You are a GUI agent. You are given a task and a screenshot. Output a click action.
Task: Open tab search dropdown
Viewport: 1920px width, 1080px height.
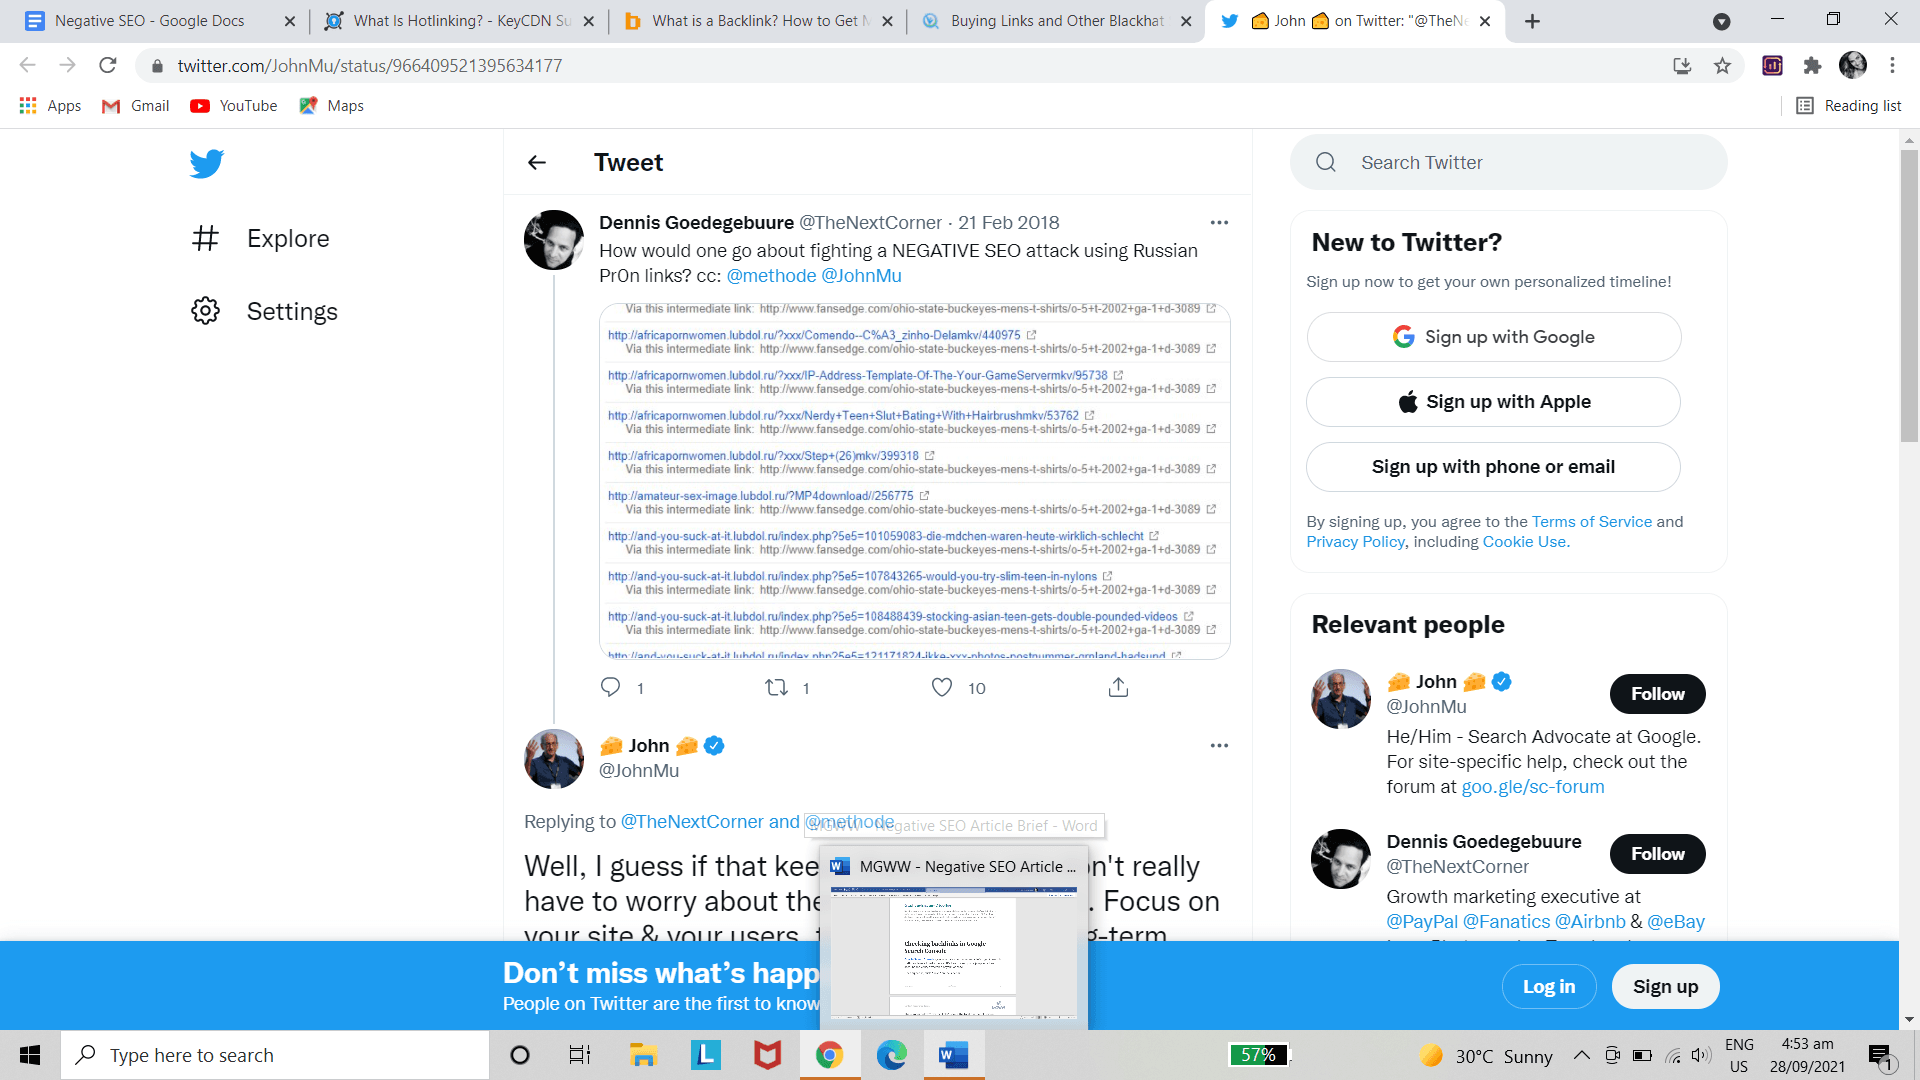click(1722, 21)
